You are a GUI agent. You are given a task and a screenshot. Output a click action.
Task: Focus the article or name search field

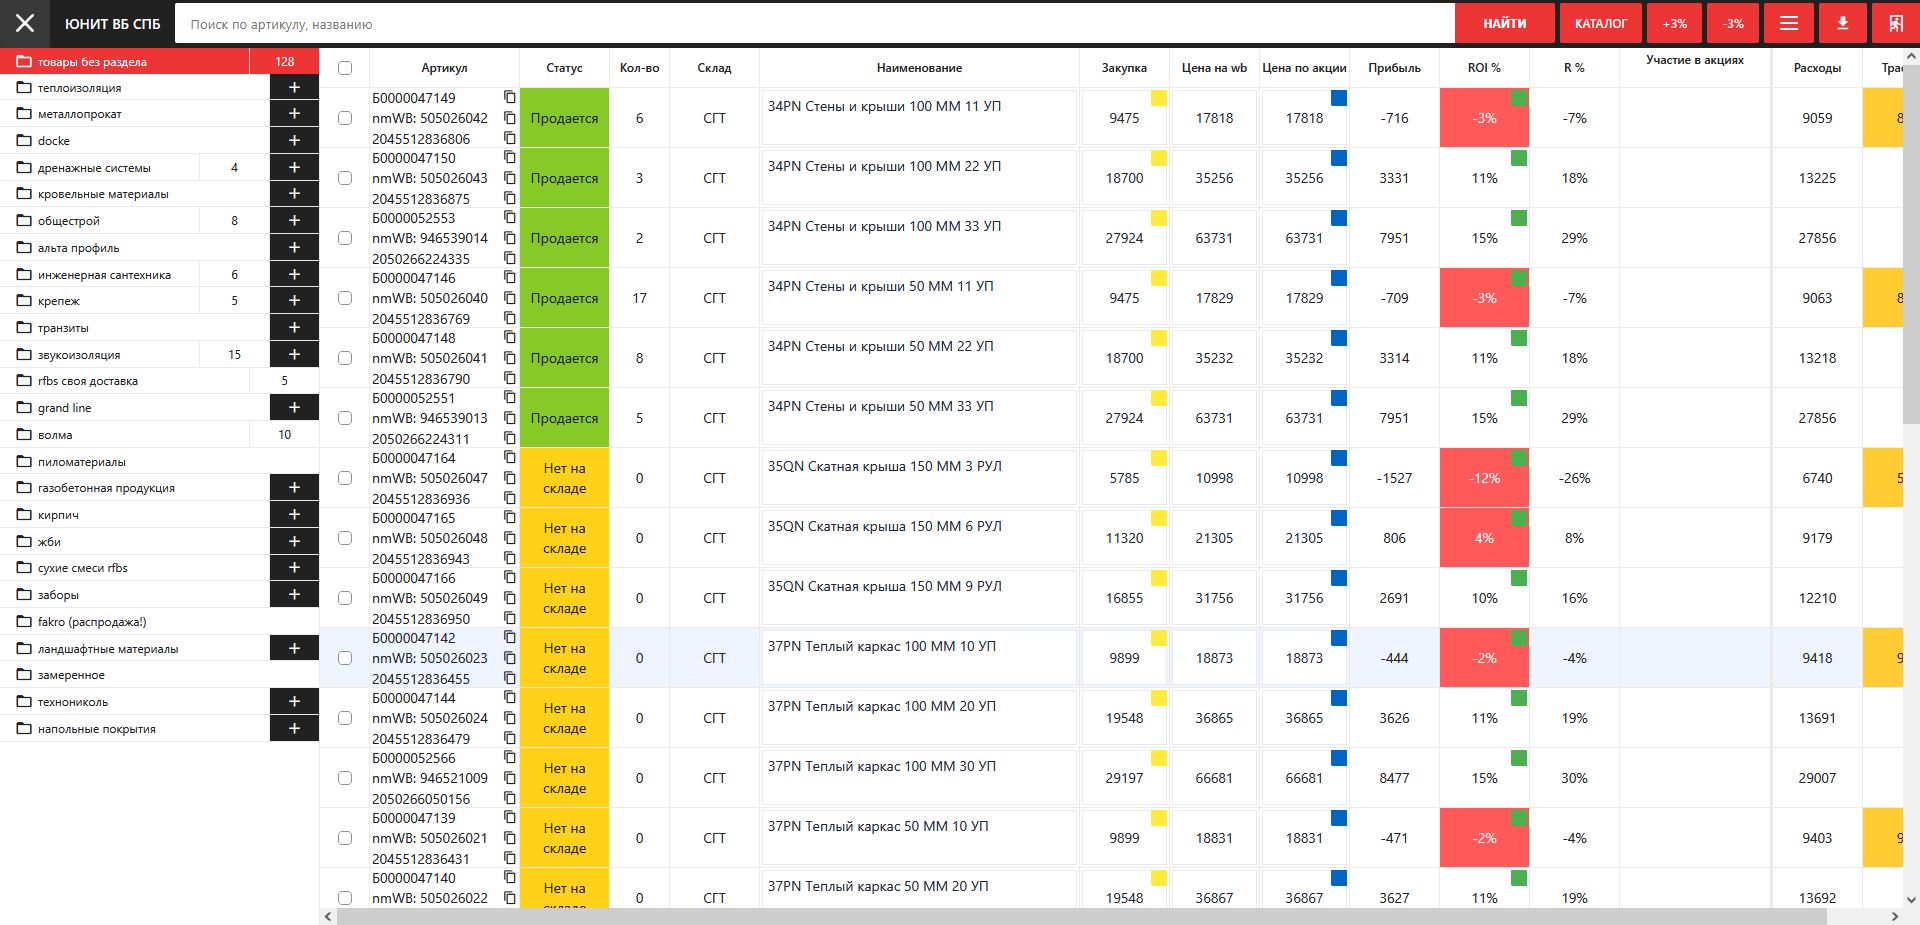pyautogui.click(x=814, y=23)
